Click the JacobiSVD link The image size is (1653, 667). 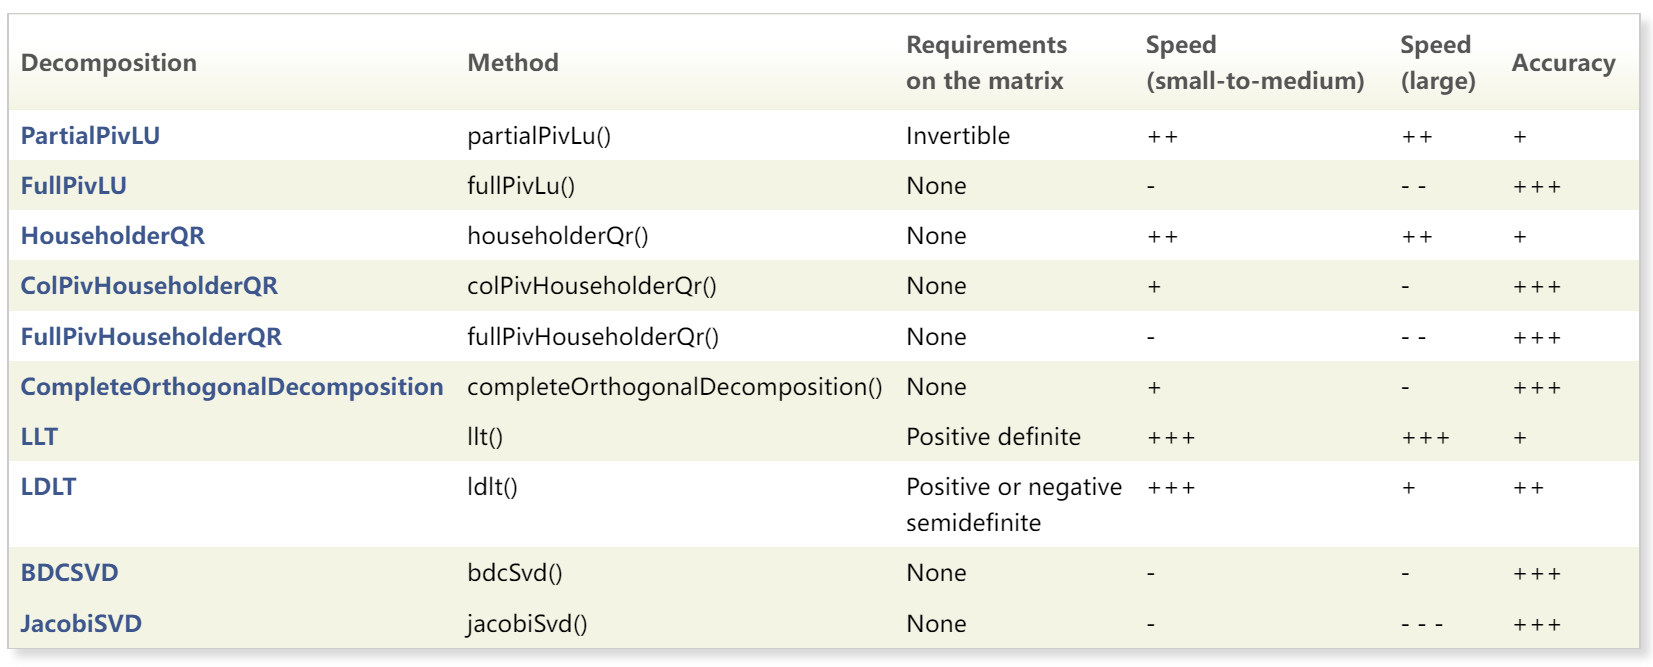[81, 624]
